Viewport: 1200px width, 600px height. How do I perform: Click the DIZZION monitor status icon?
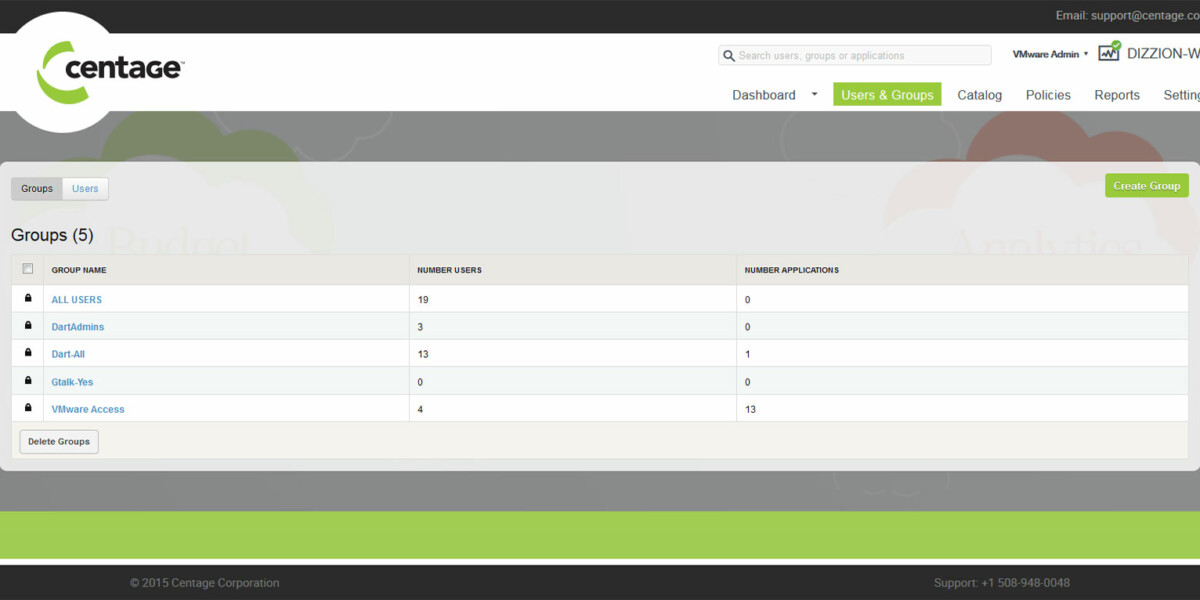point(1109,53)
